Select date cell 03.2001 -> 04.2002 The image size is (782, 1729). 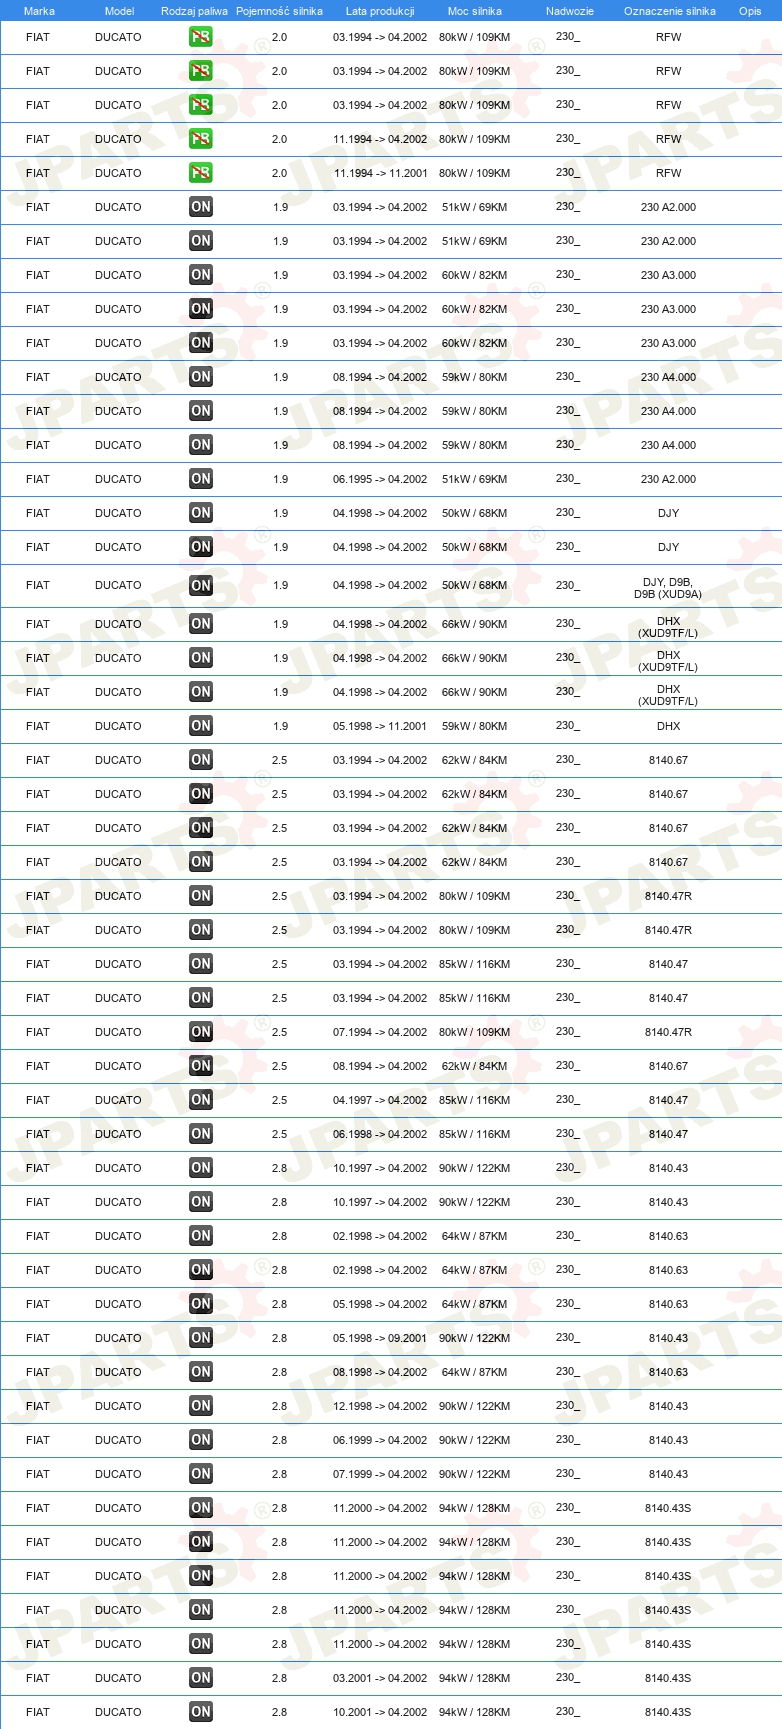click(x=380, y=1678)
